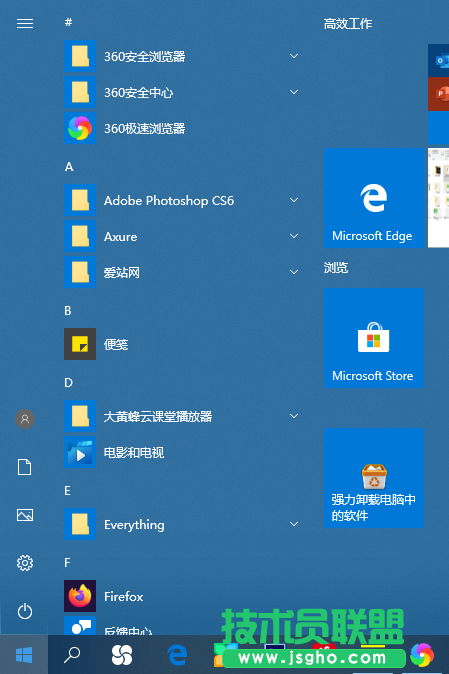Click the D letter index header

tap(68, 383)
